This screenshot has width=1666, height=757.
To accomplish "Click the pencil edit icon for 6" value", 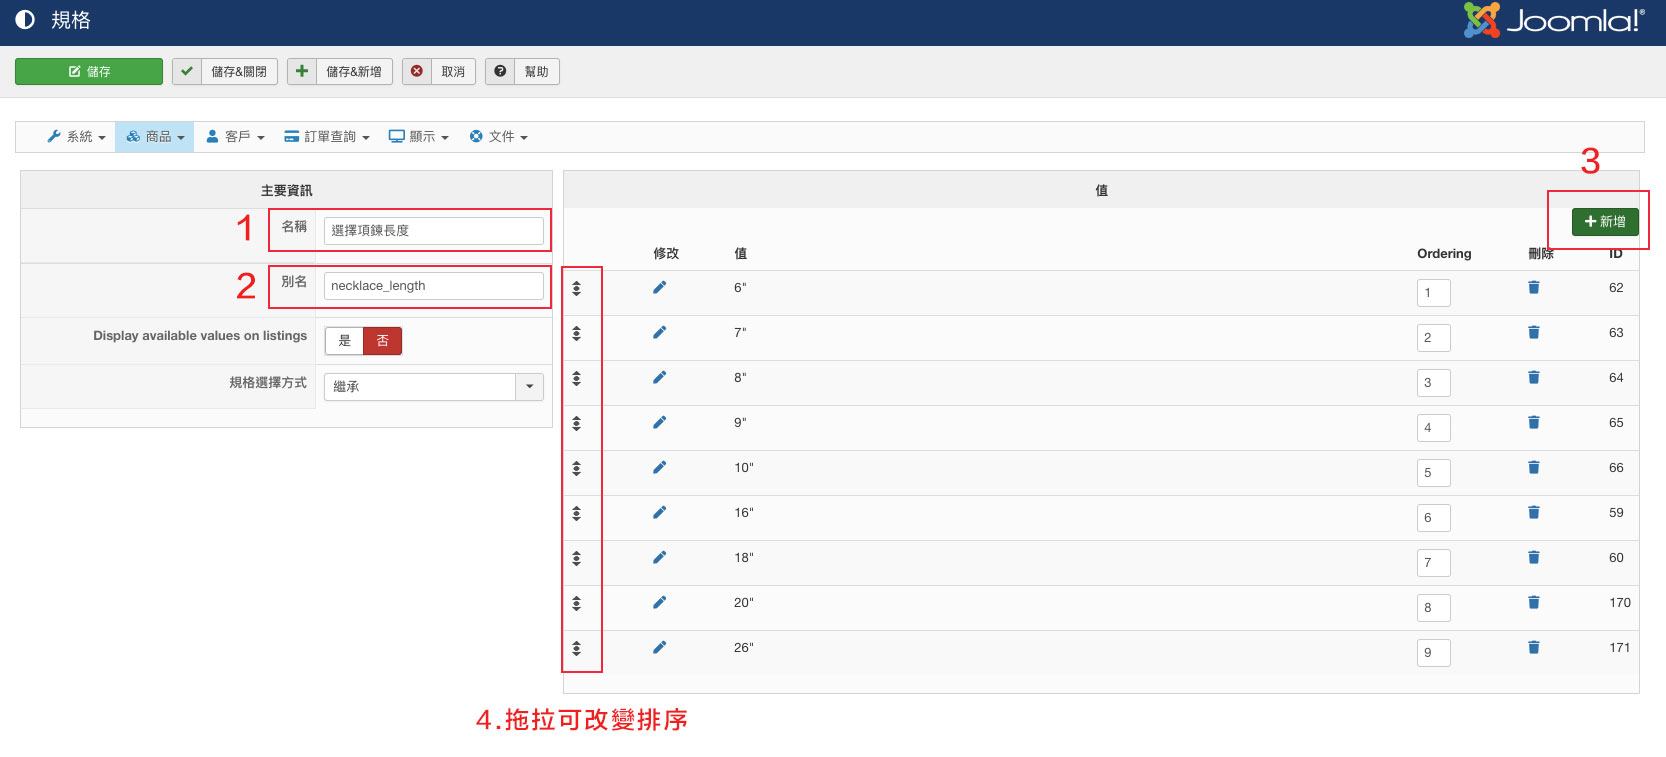I will click(659, 288).
